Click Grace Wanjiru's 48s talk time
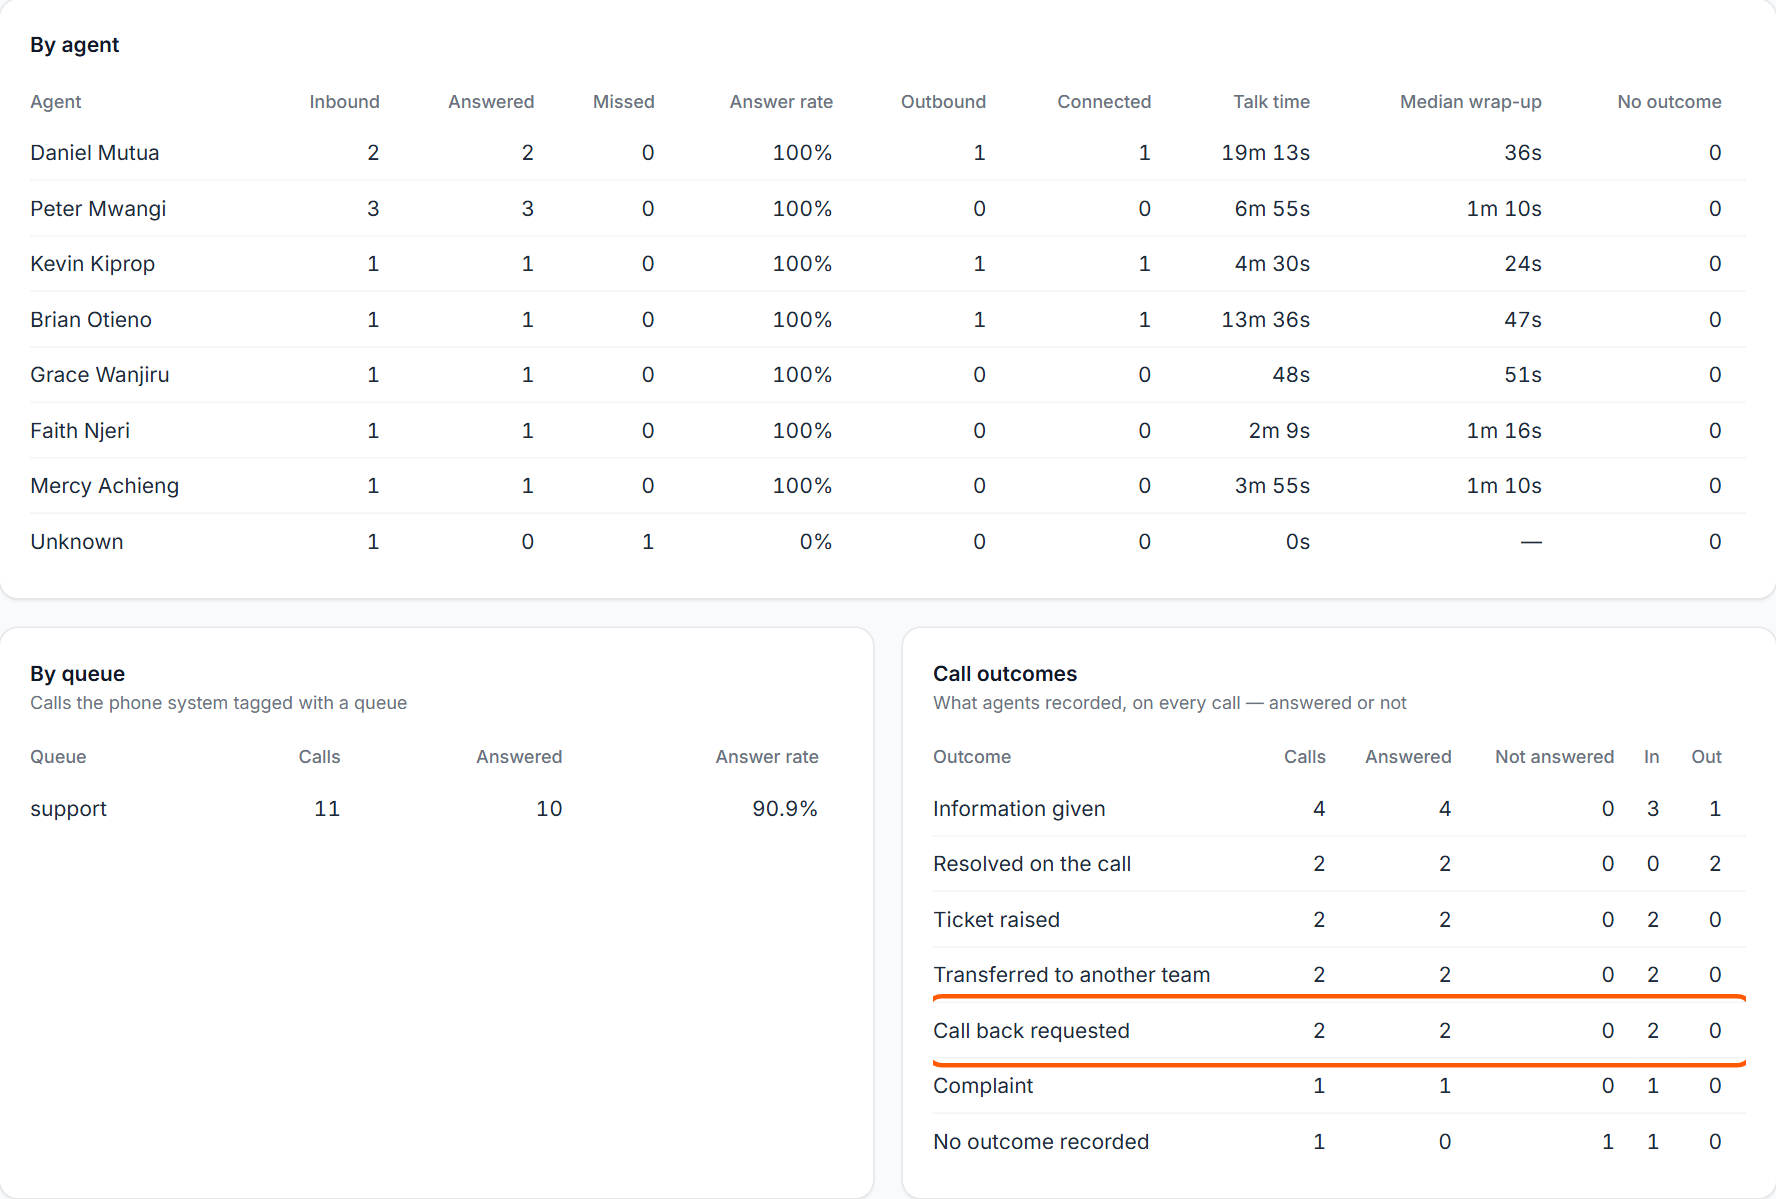The width and height of the screenshot is (1776, 1199). (x=1291, y=375)
